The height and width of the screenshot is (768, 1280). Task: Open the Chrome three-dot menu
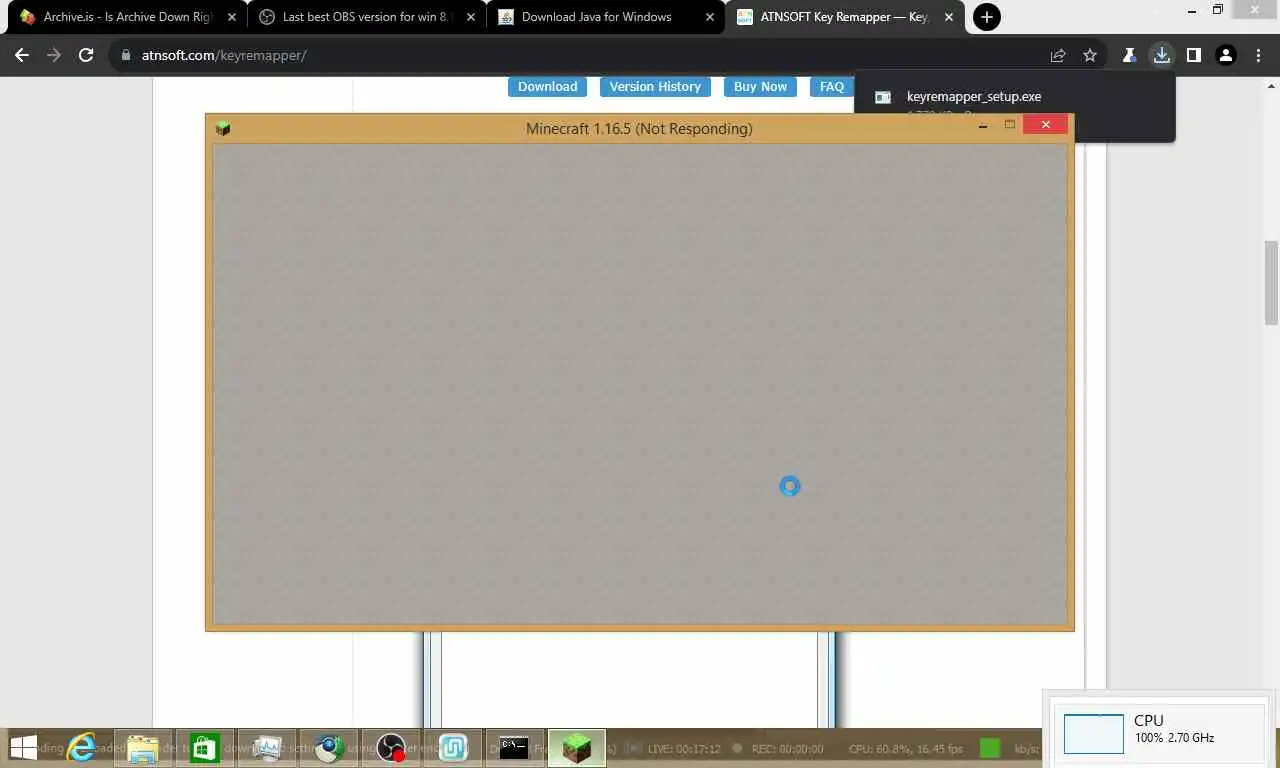coord(1257,55)
